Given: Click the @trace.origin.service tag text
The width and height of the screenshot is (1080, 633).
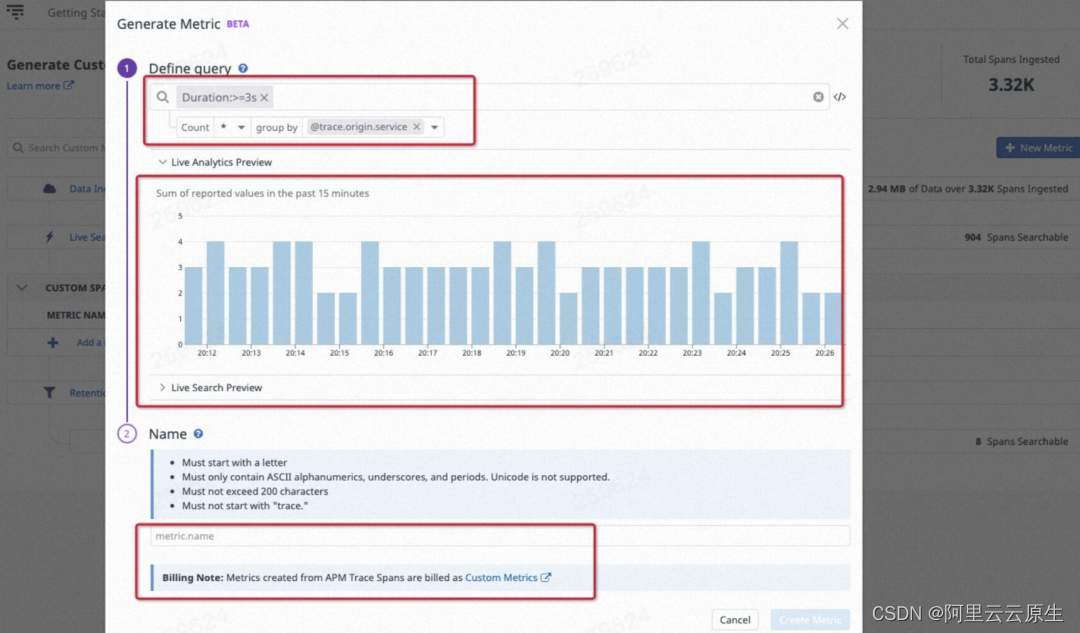Looking at the screenshot, I should pyautogui.click(x=359, y=127).
